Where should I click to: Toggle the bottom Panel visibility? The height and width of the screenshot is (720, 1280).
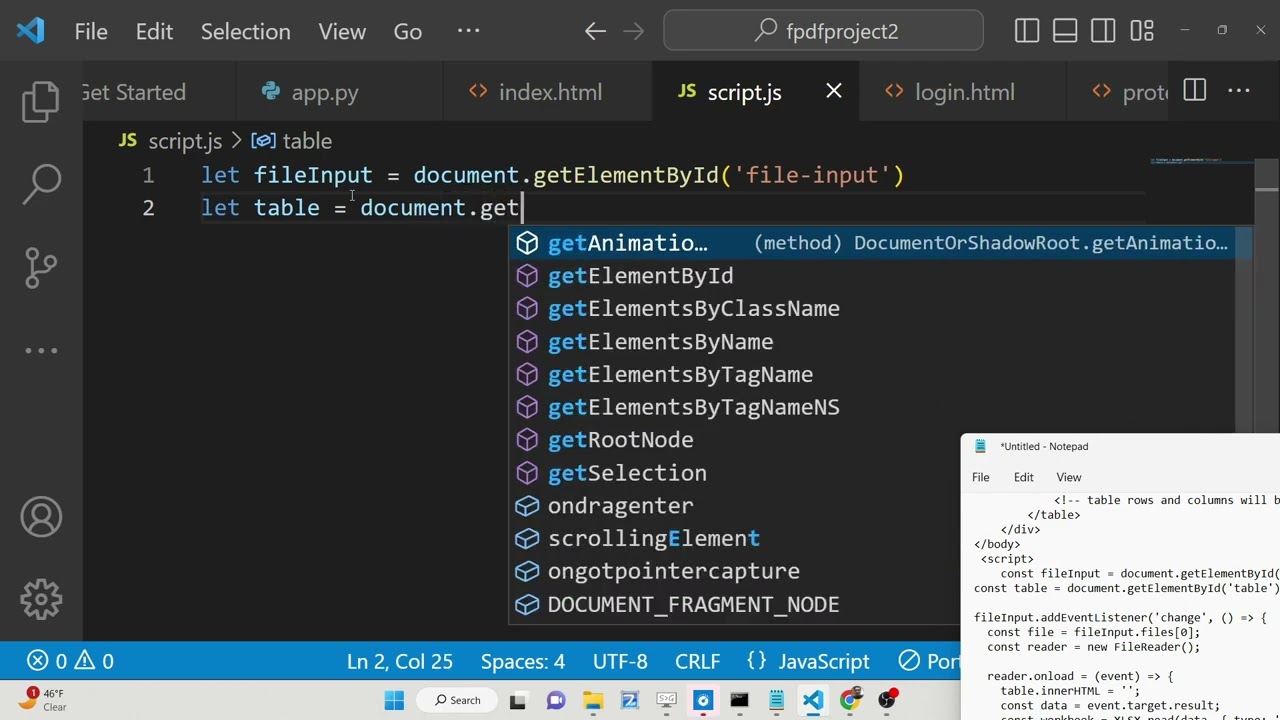1065,31
